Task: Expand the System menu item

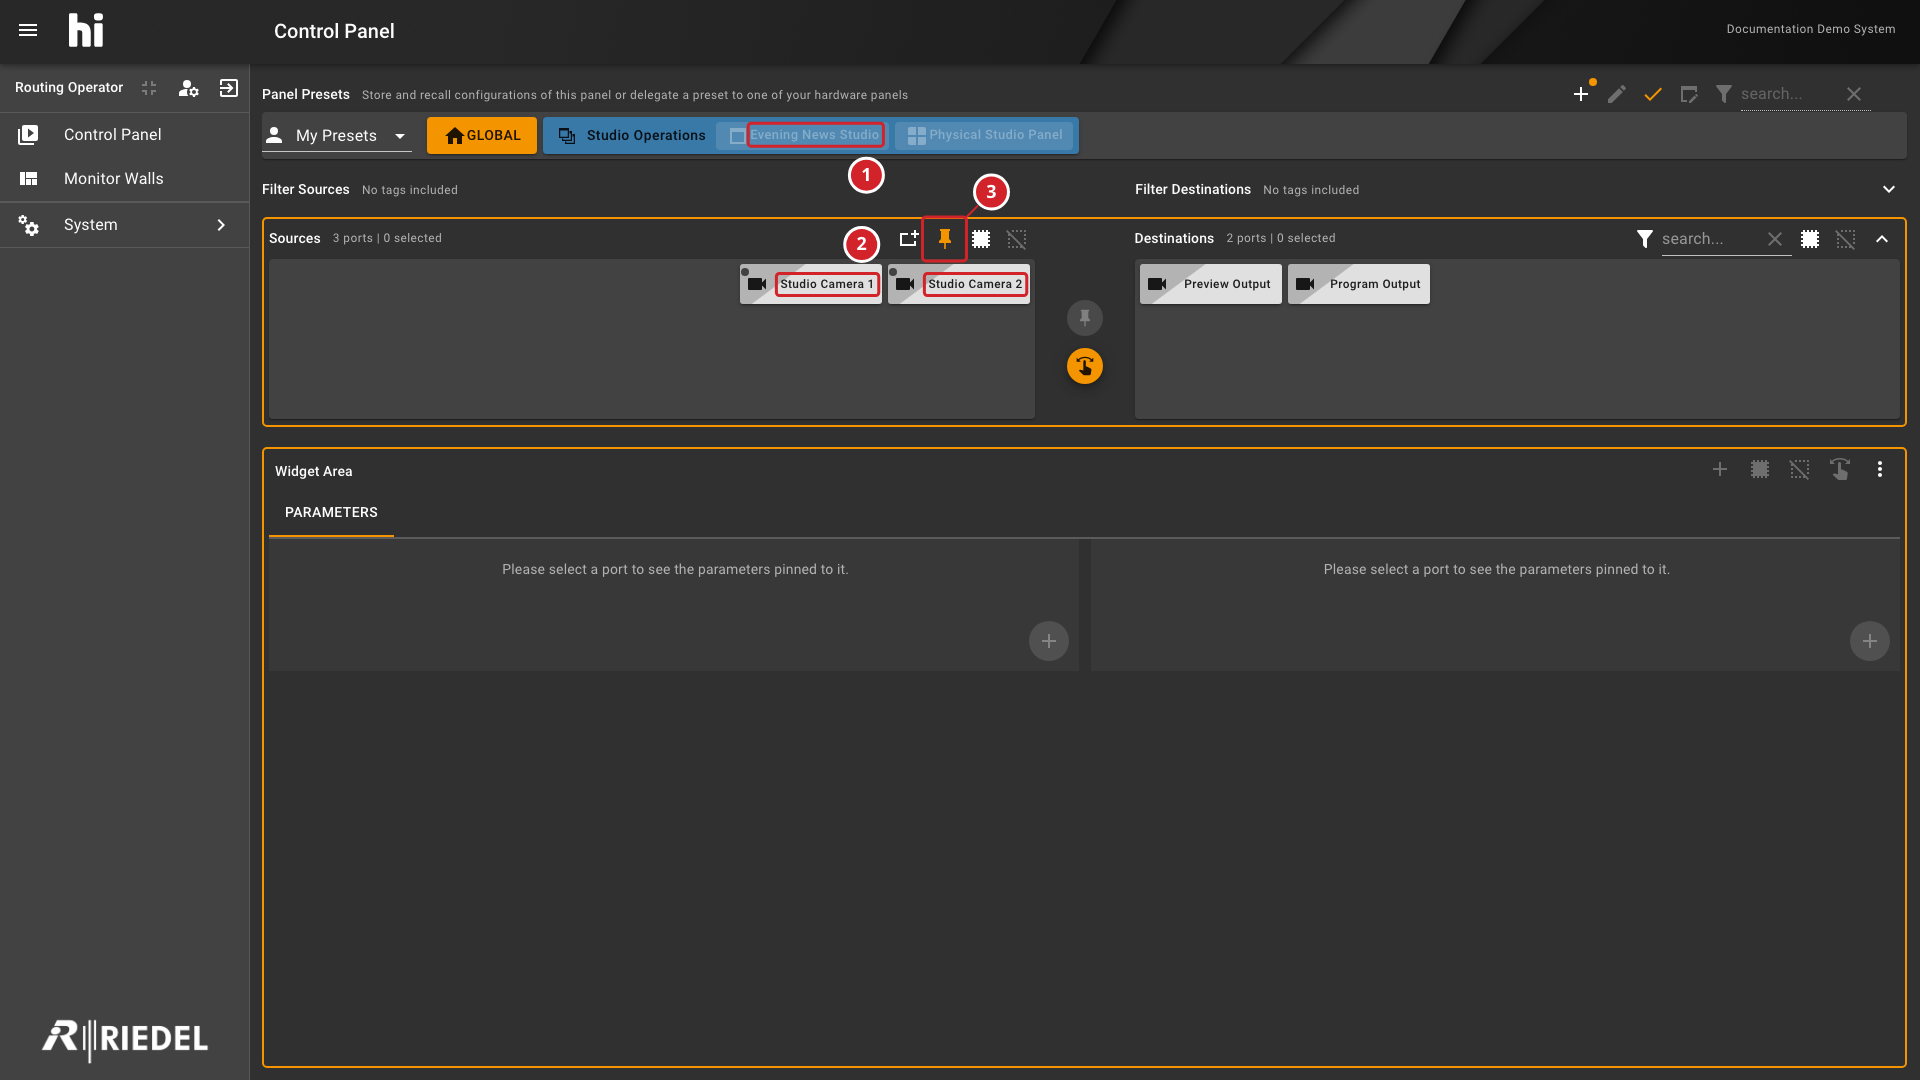Action: [125, 225]
